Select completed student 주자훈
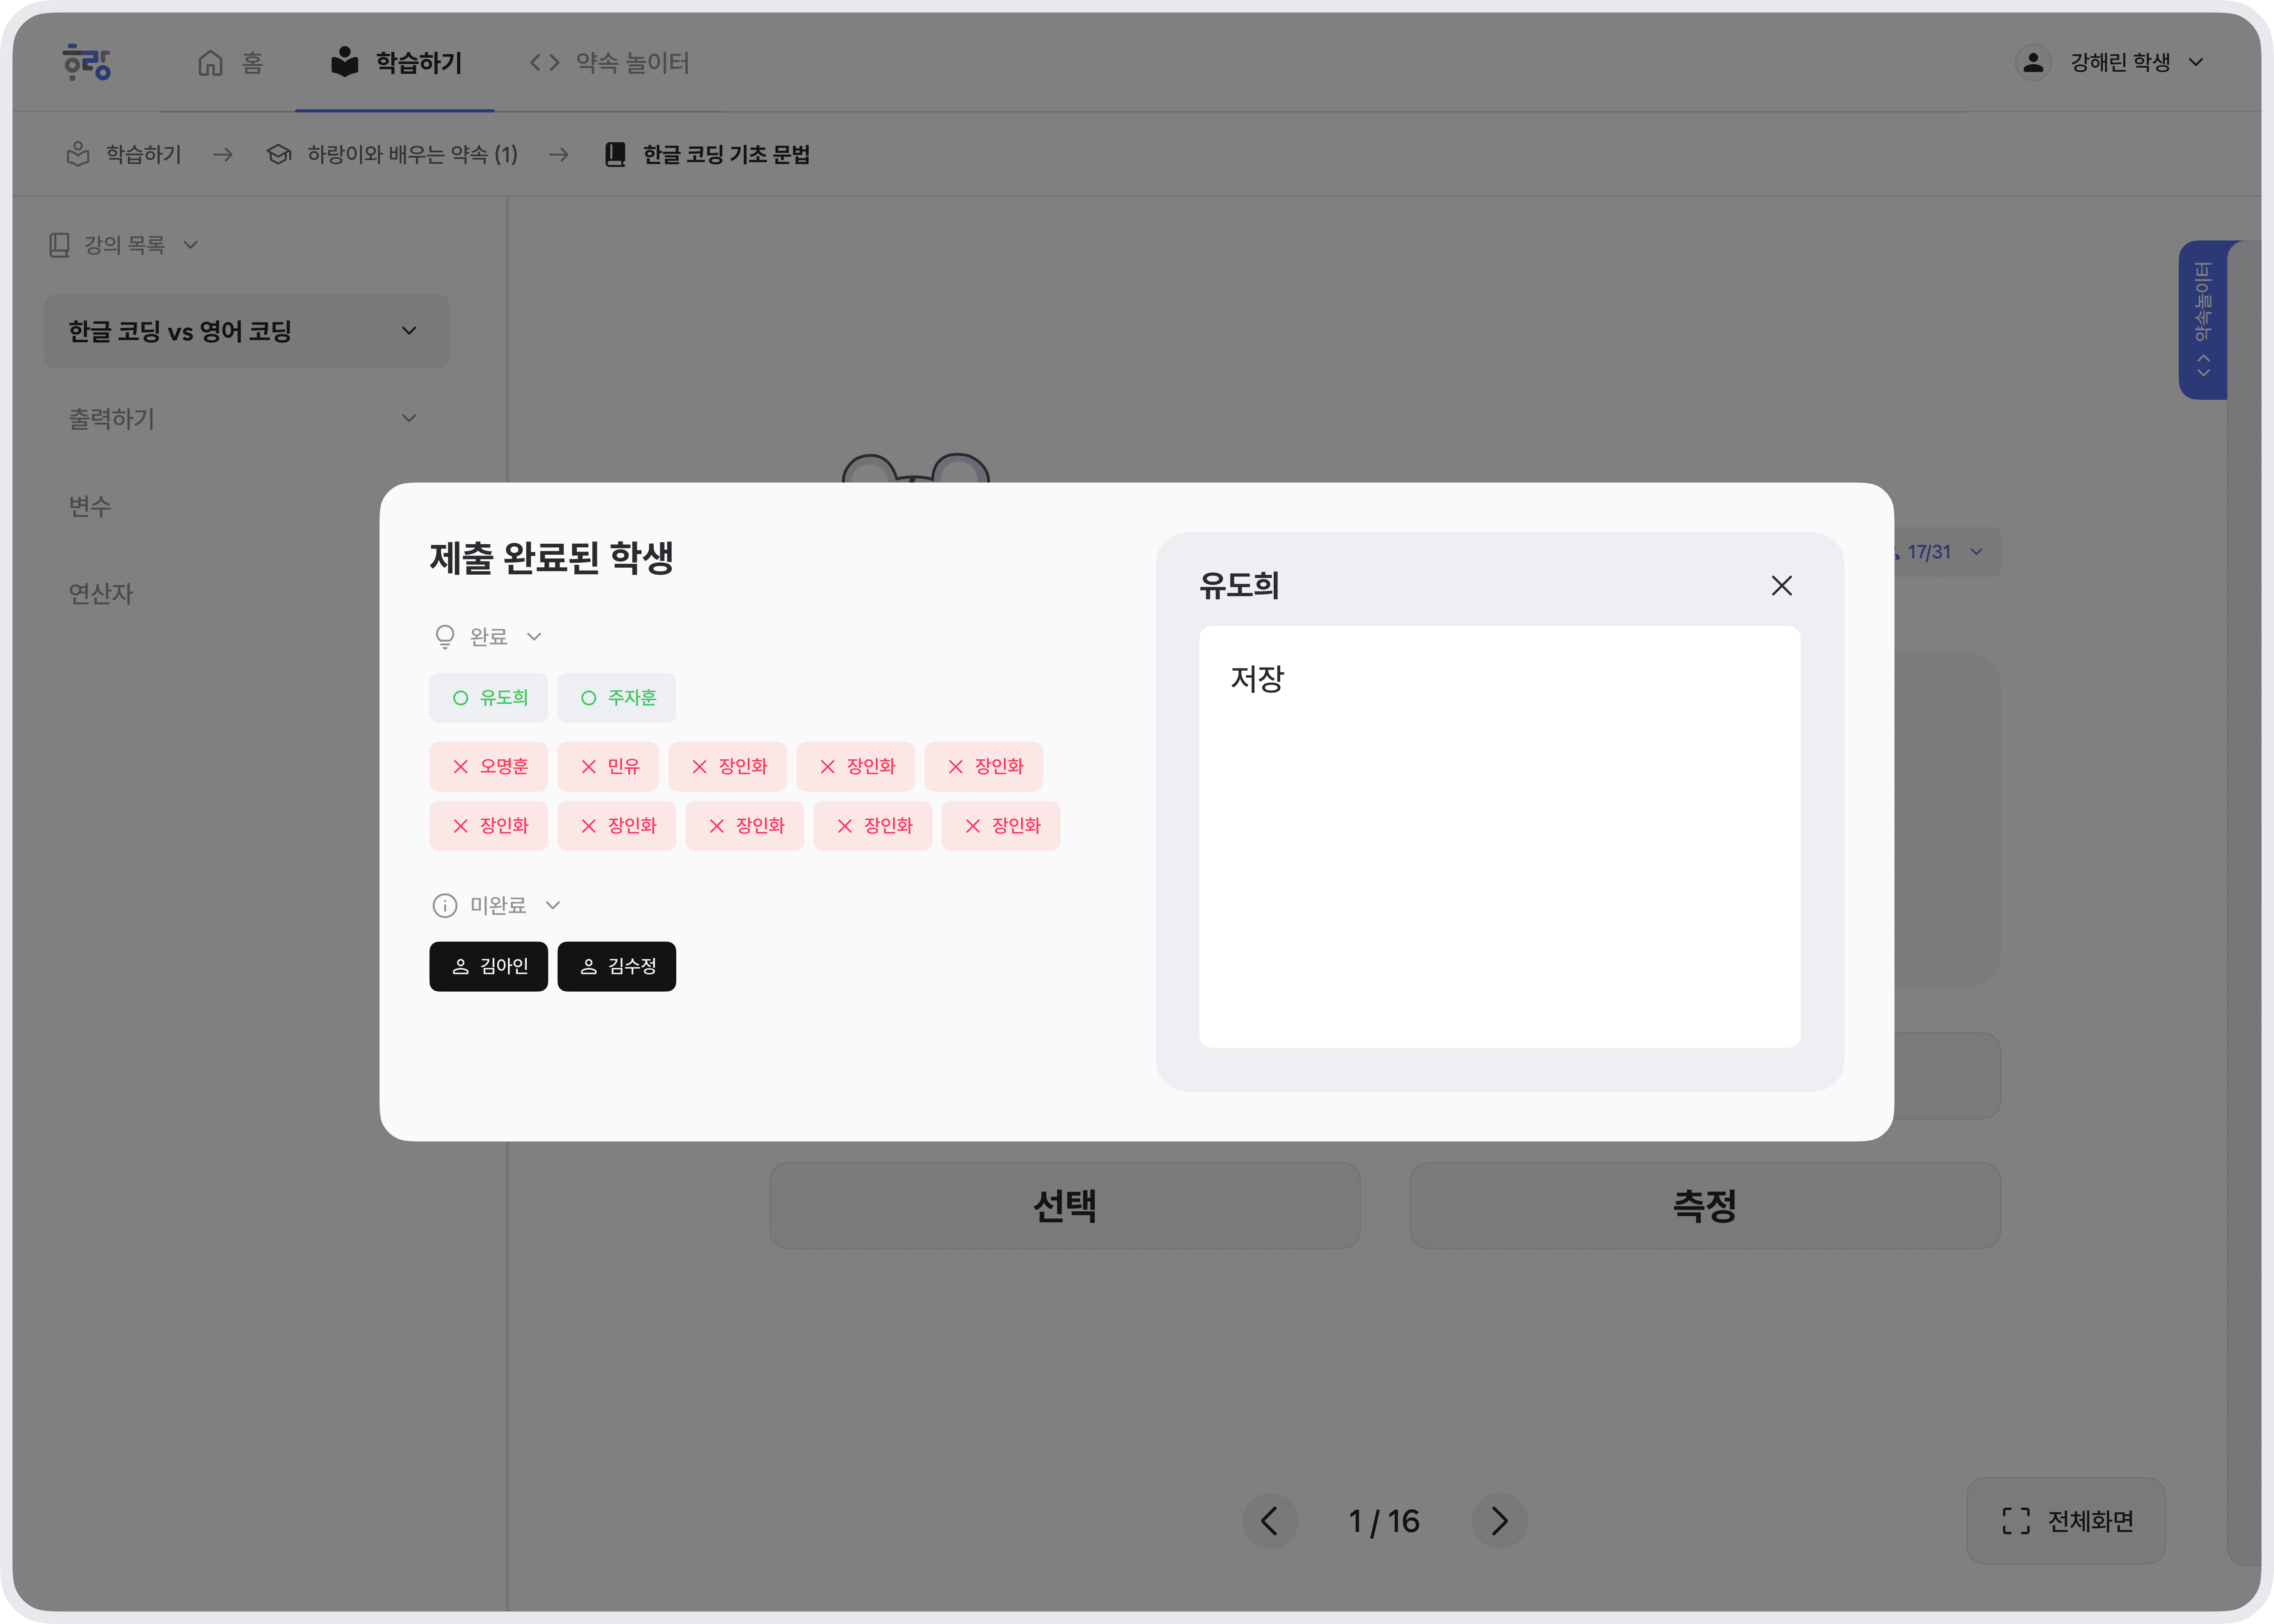 (x=617, y=698)
